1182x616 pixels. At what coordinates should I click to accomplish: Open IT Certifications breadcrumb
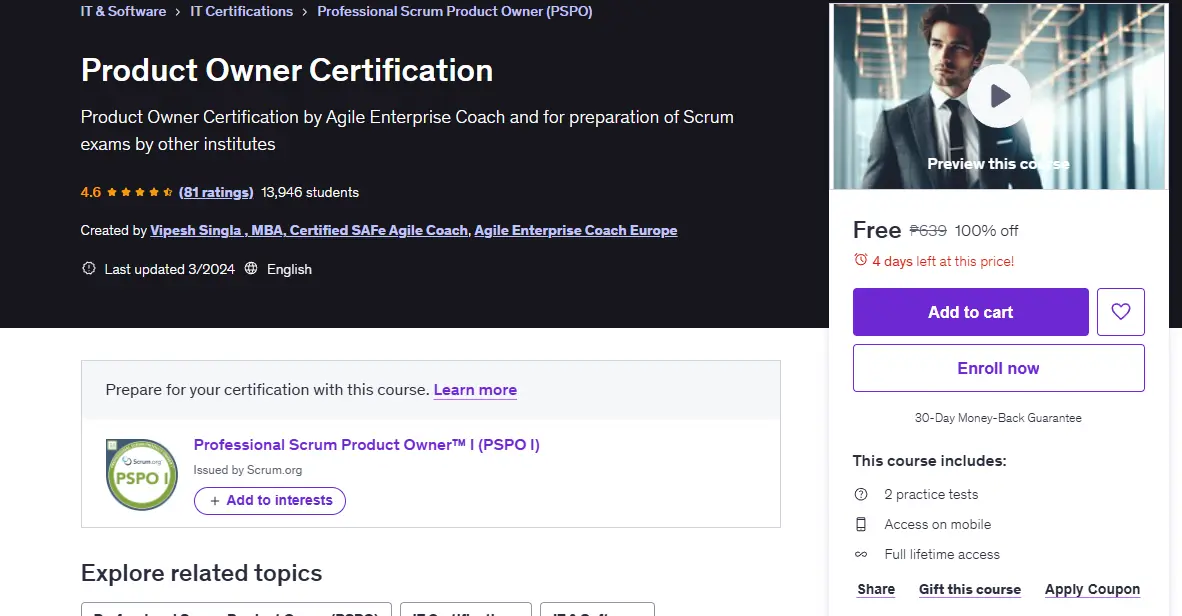click(x=241, y=11)
